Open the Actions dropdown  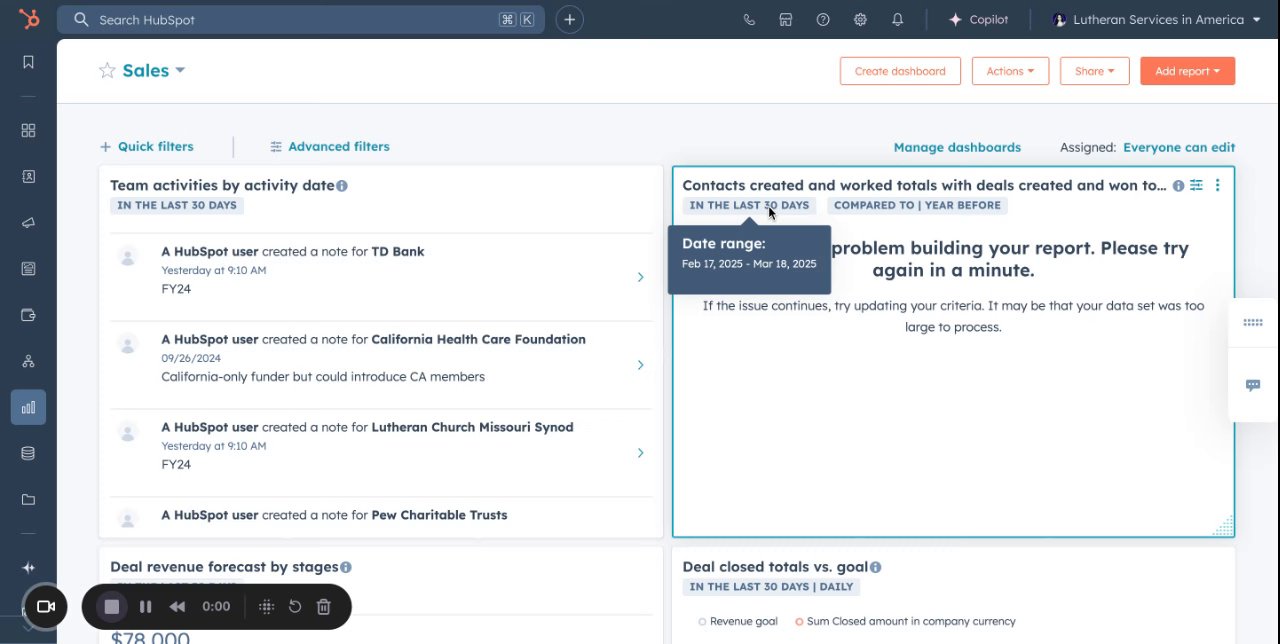click(1010, 71)
